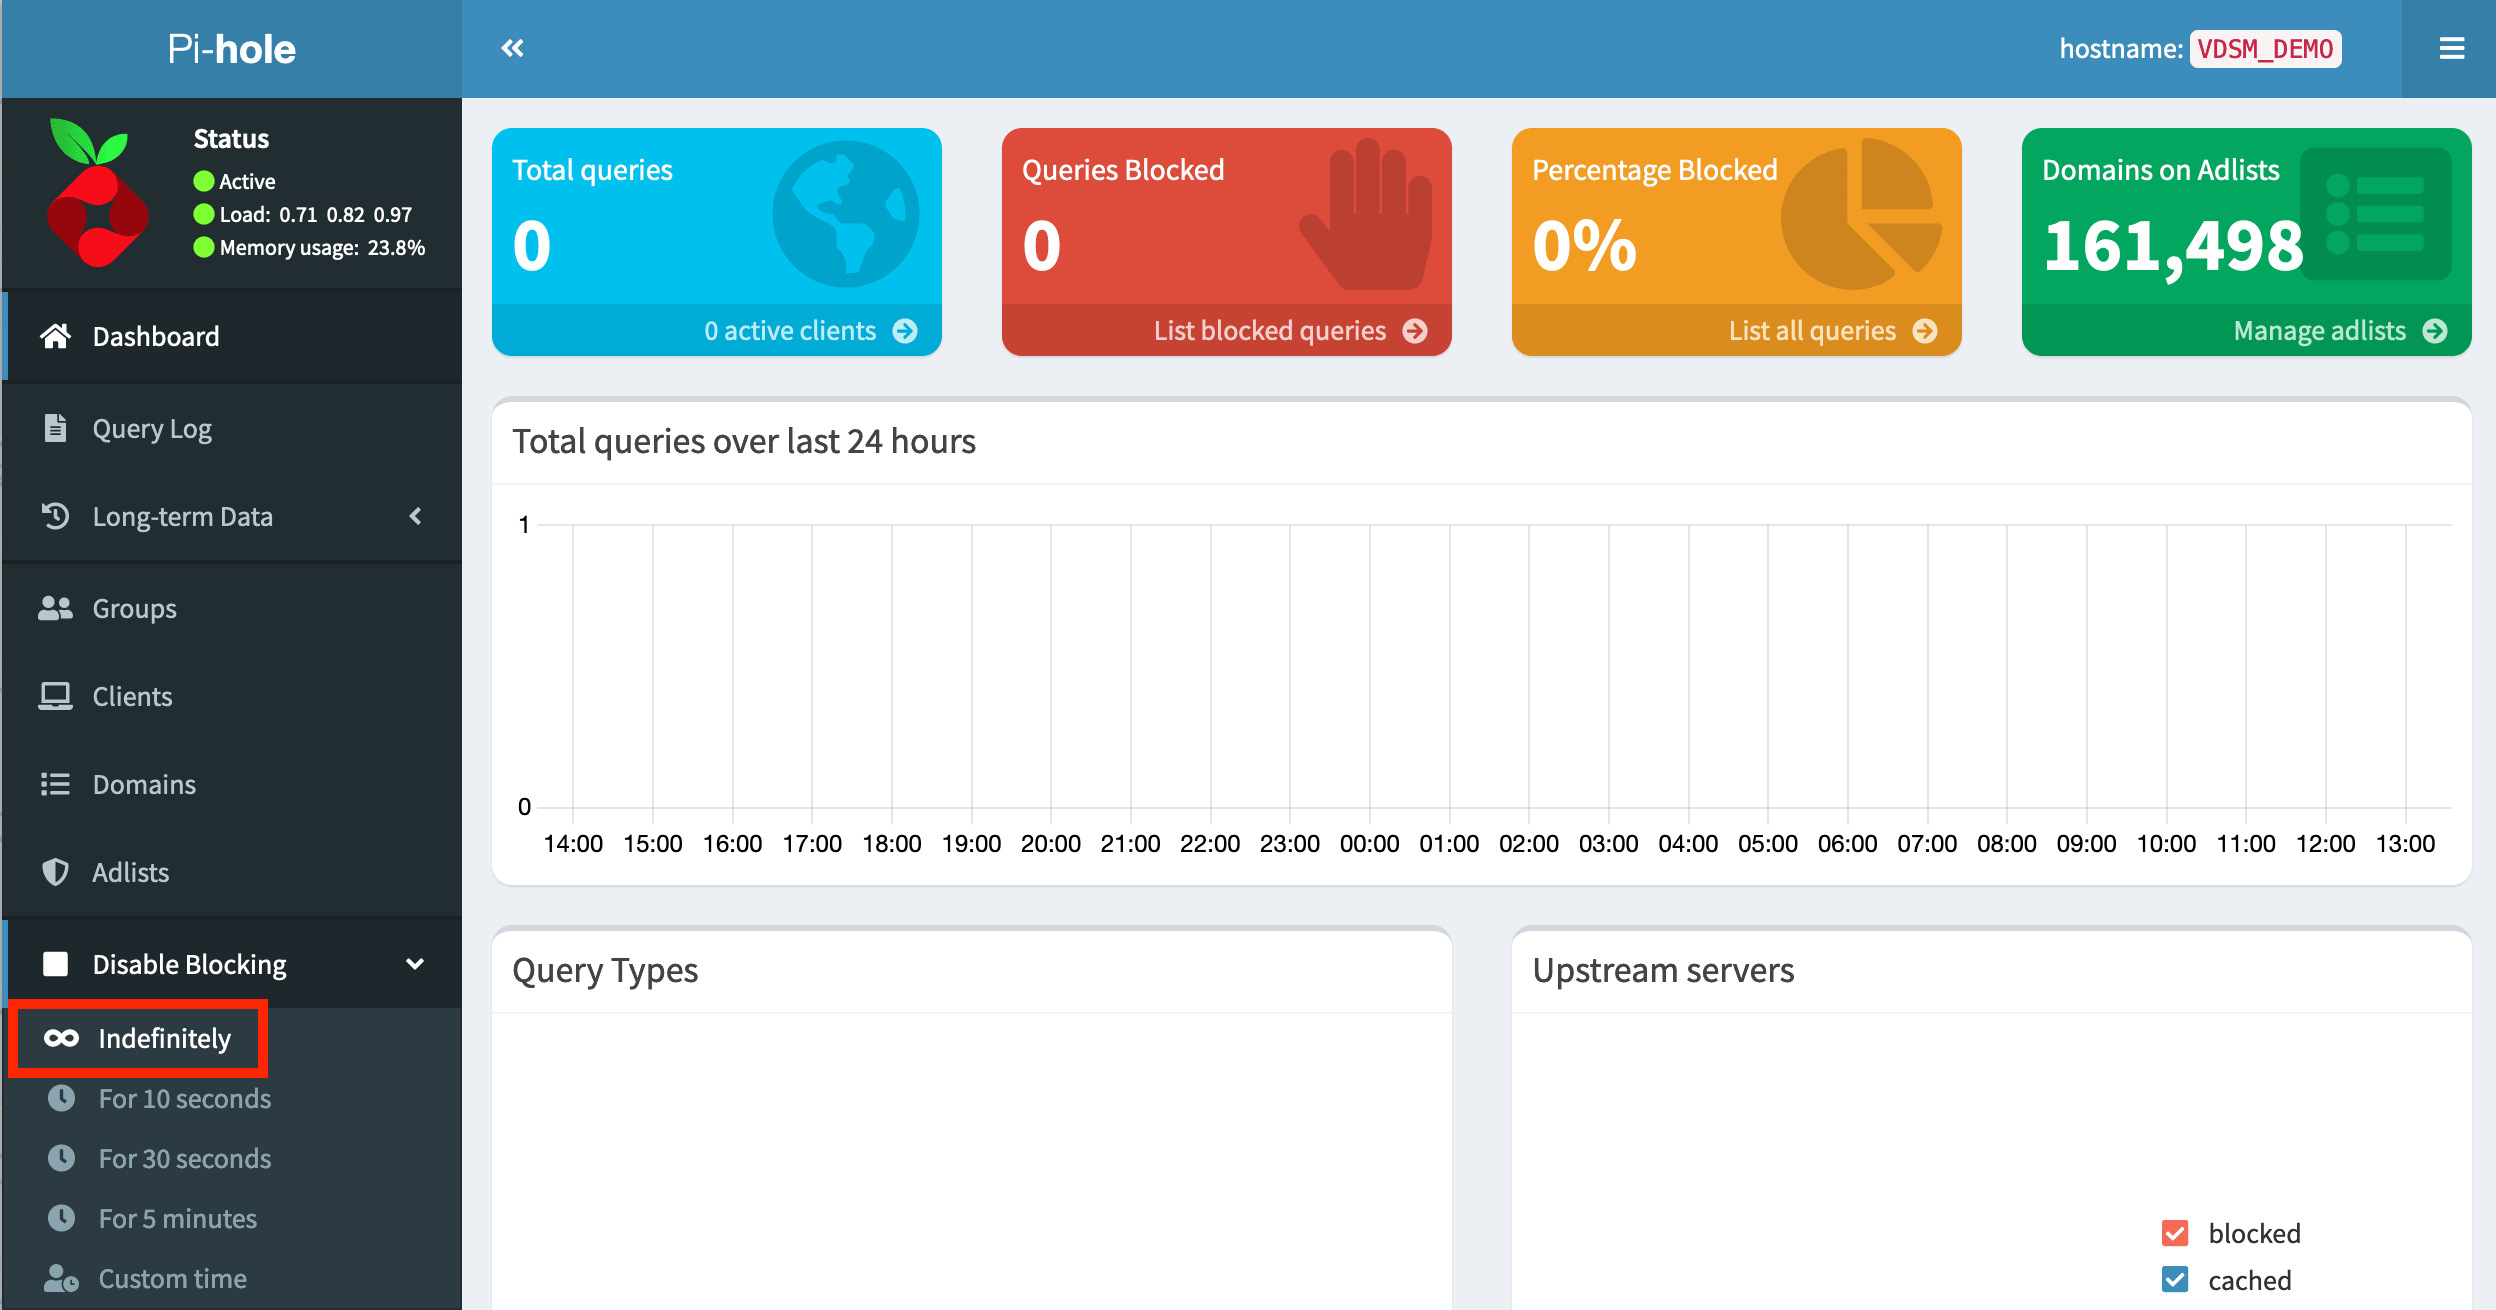The height and width of the screenshot is (1310, 2496).
Task: Uncheck the blocked legend checkbox
Action: pos(2174,1233)
